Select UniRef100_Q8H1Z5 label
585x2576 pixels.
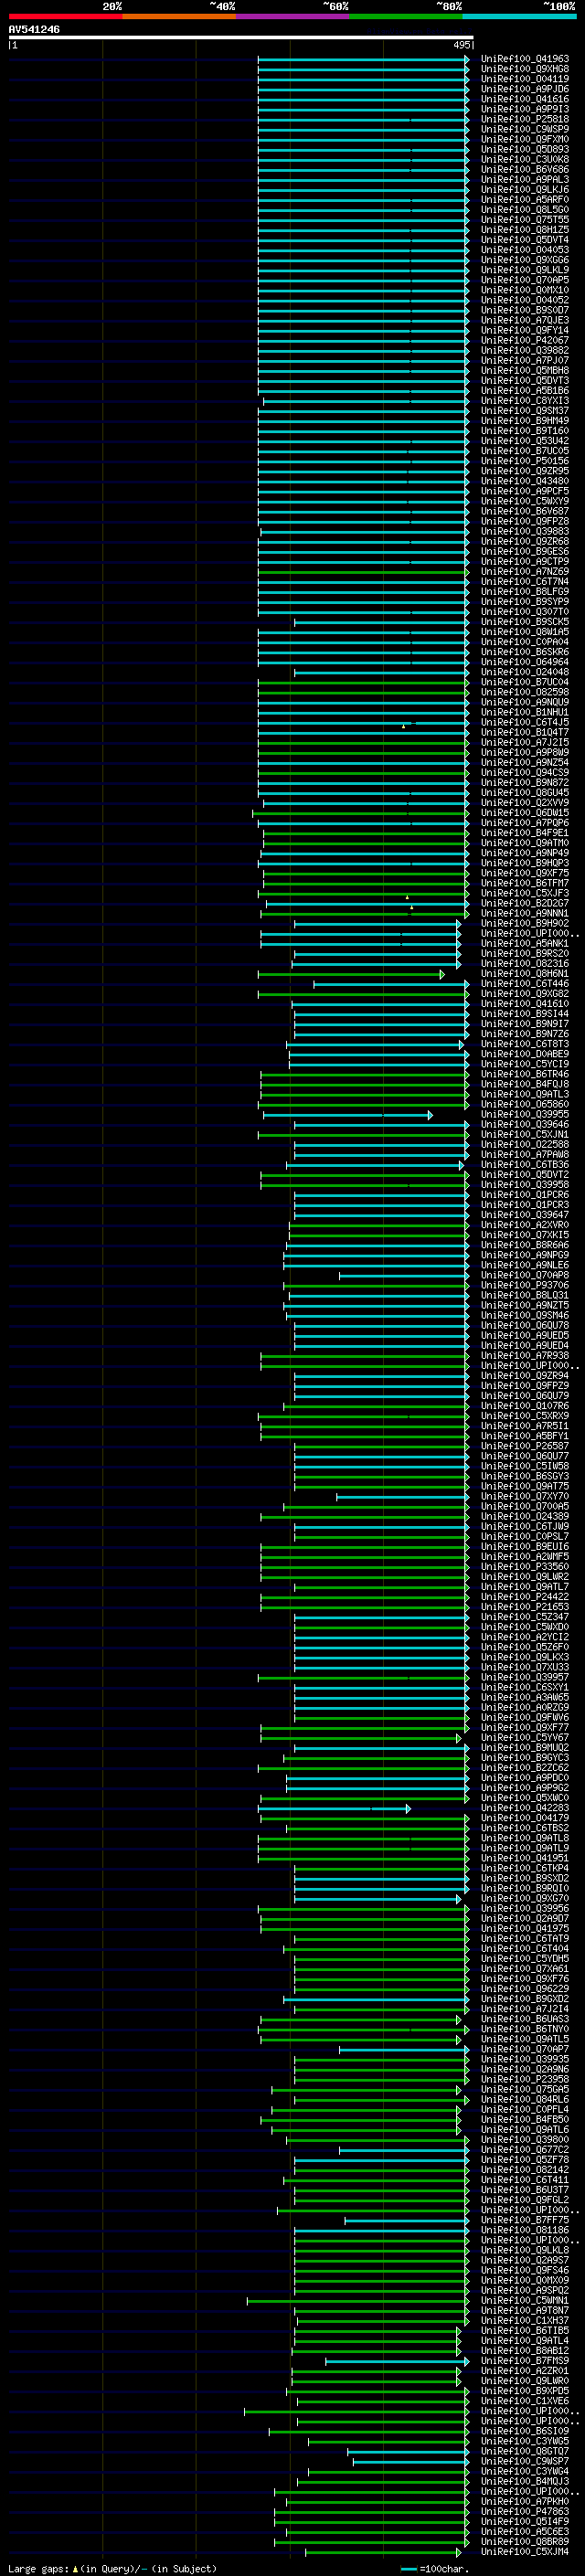tap(525, 230)
